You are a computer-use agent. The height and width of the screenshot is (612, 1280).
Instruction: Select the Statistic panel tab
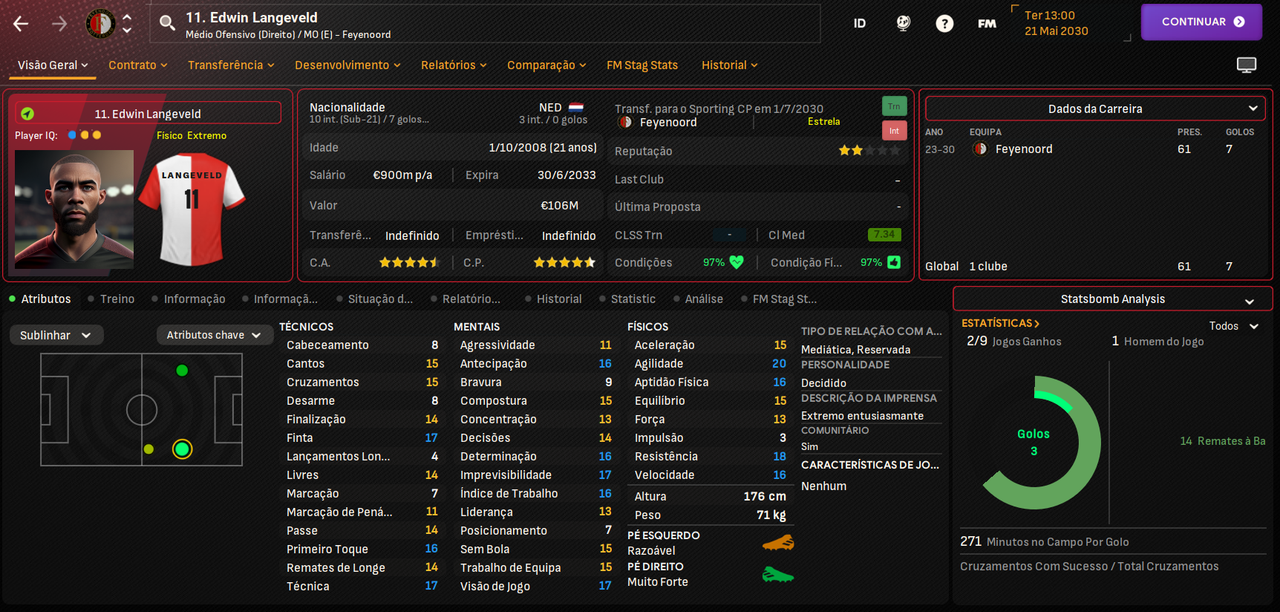coord(627,299)
